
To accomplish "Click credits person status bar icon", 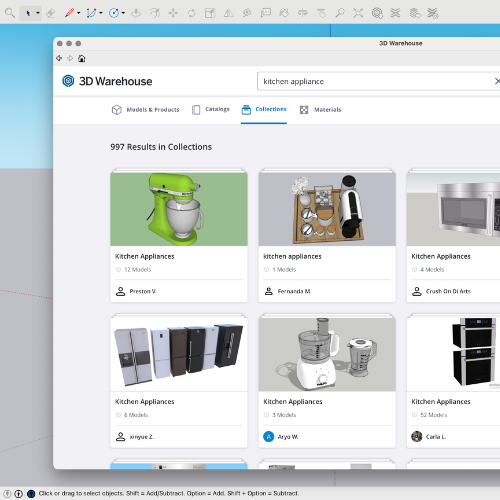I will tap(19, 494).
